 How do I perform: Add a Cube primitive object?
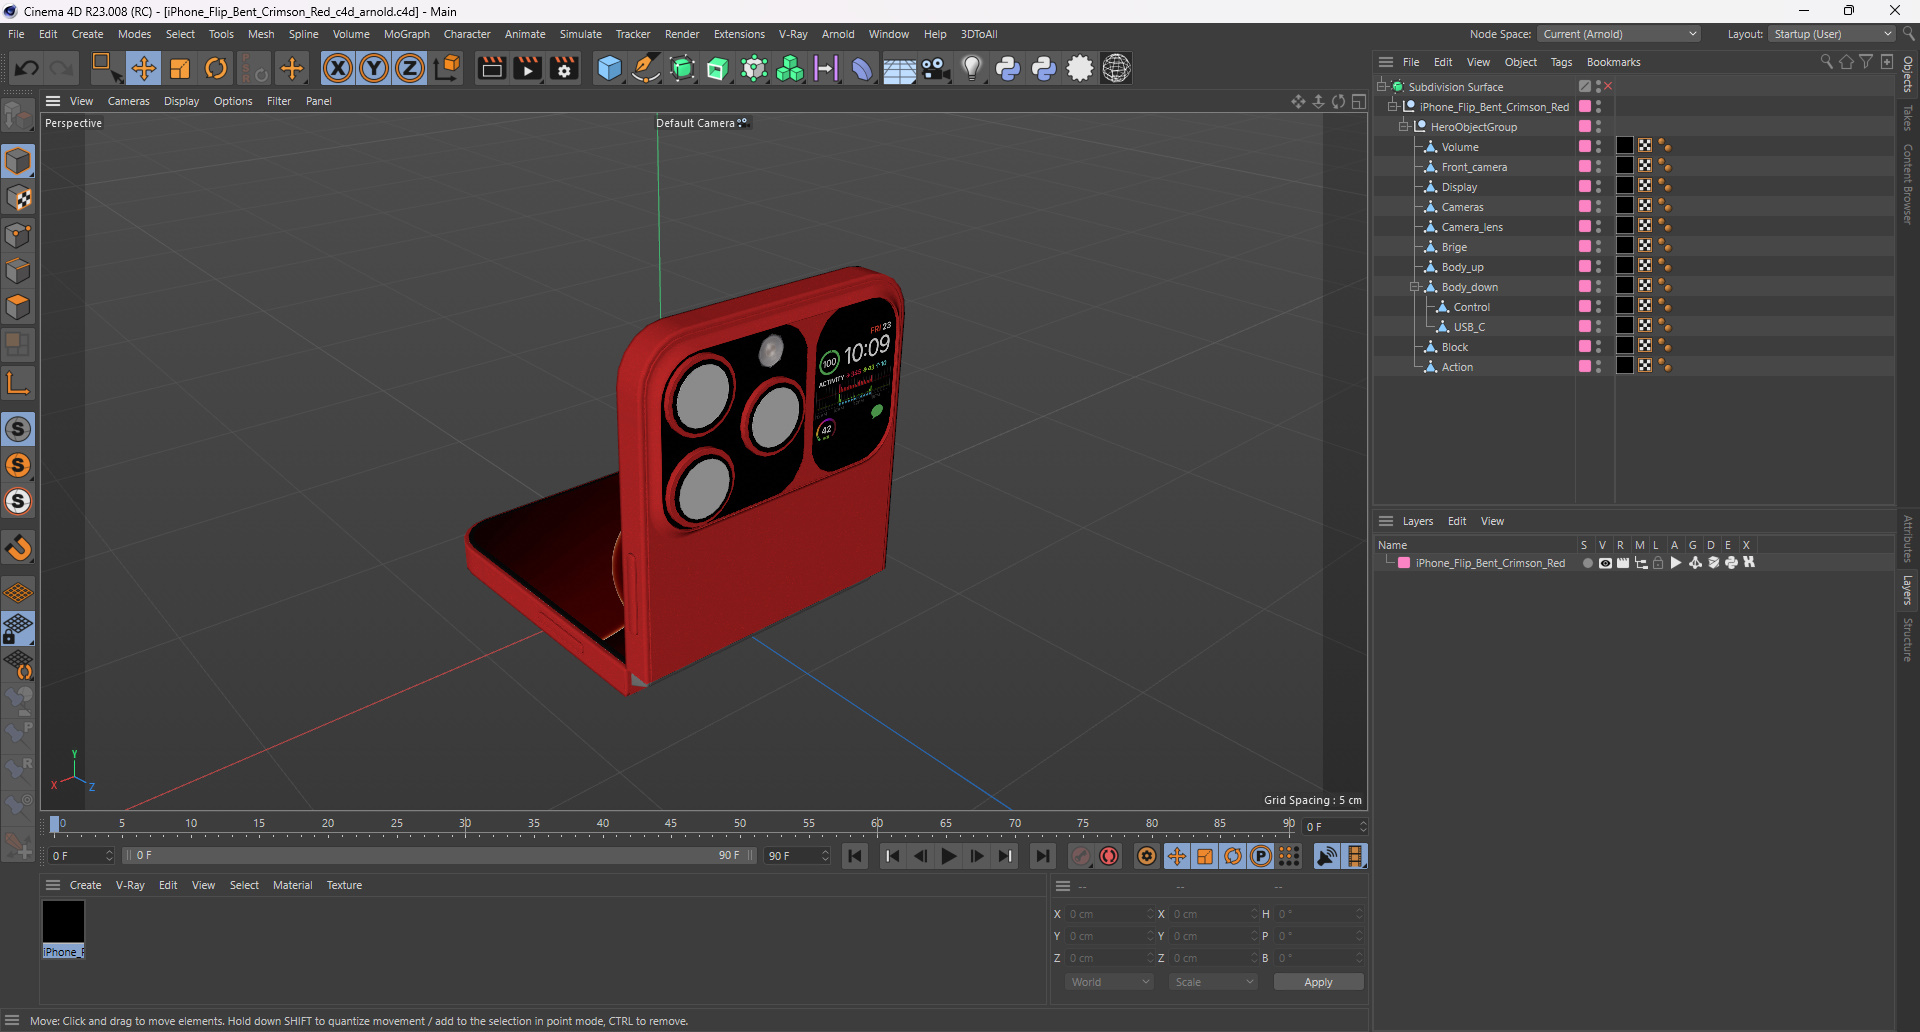point(609,68)
